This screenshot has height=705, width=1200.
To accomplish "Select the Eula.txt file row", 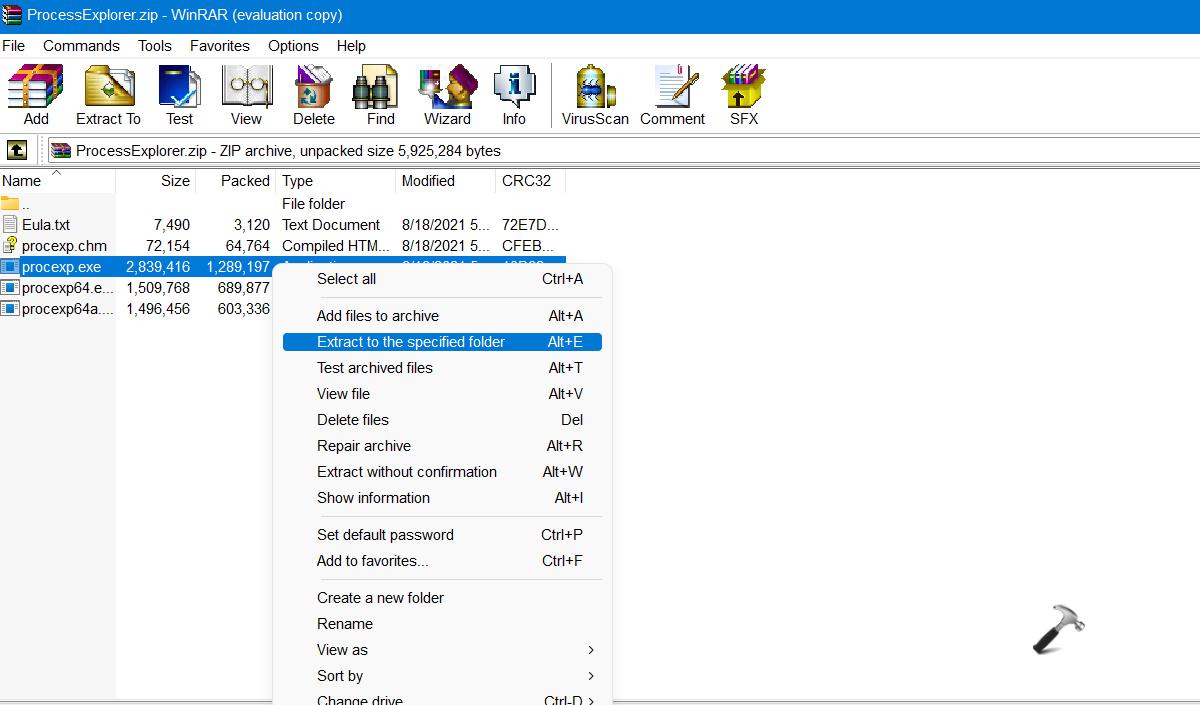I will 46,225.
